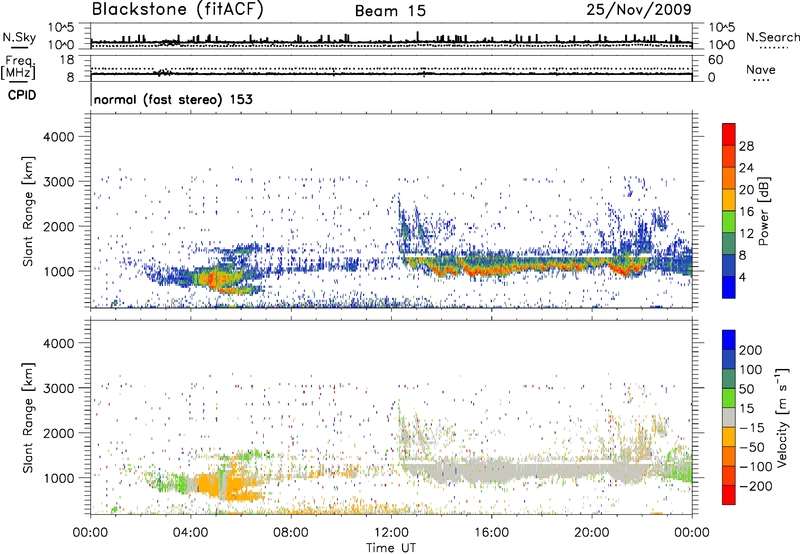Click power panel Slant Range [km] label
This screenshot has width=800, height=554.
point(28,211)
